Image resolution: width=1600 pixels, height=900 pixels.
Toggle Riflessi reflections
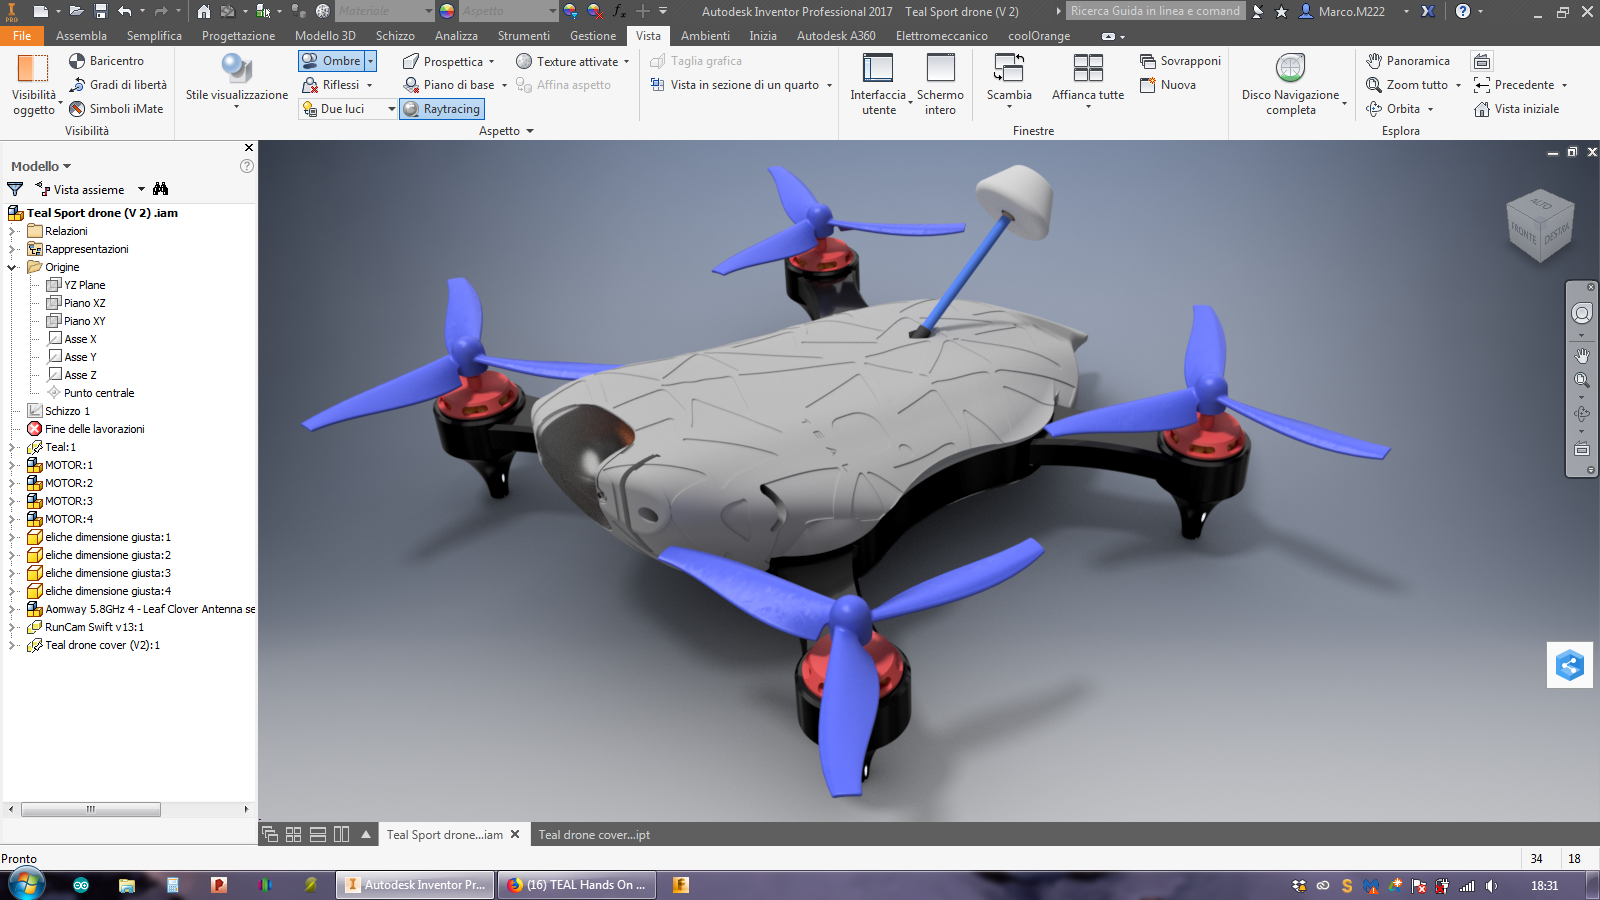pos(331,85)
